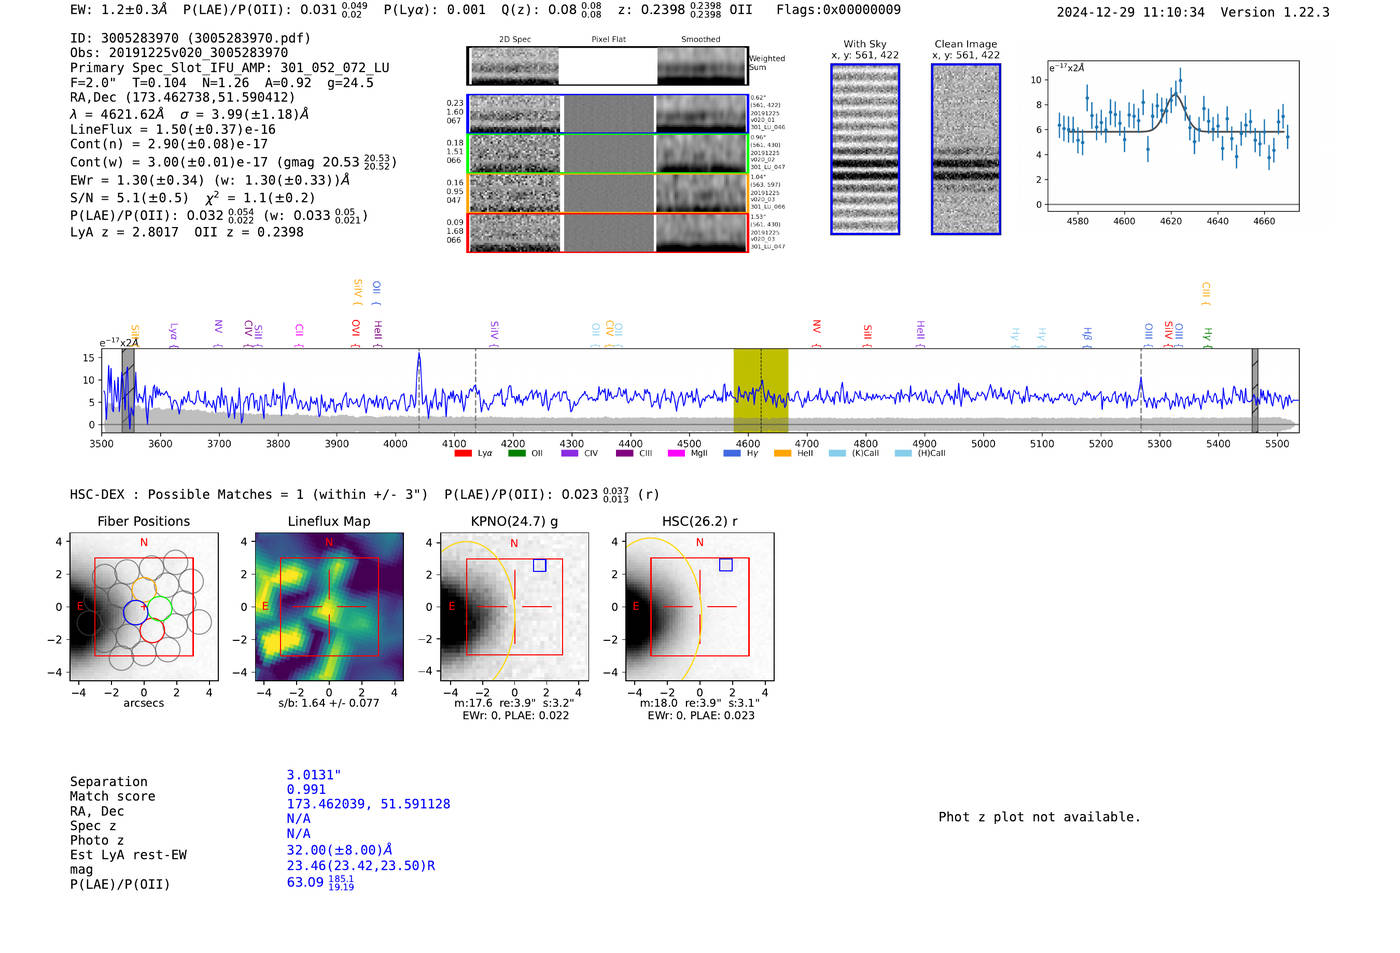Click the 'LyA z = 2.8017' text
Image resolution: width=1400 pixels, height=953 pixels.
124,232
